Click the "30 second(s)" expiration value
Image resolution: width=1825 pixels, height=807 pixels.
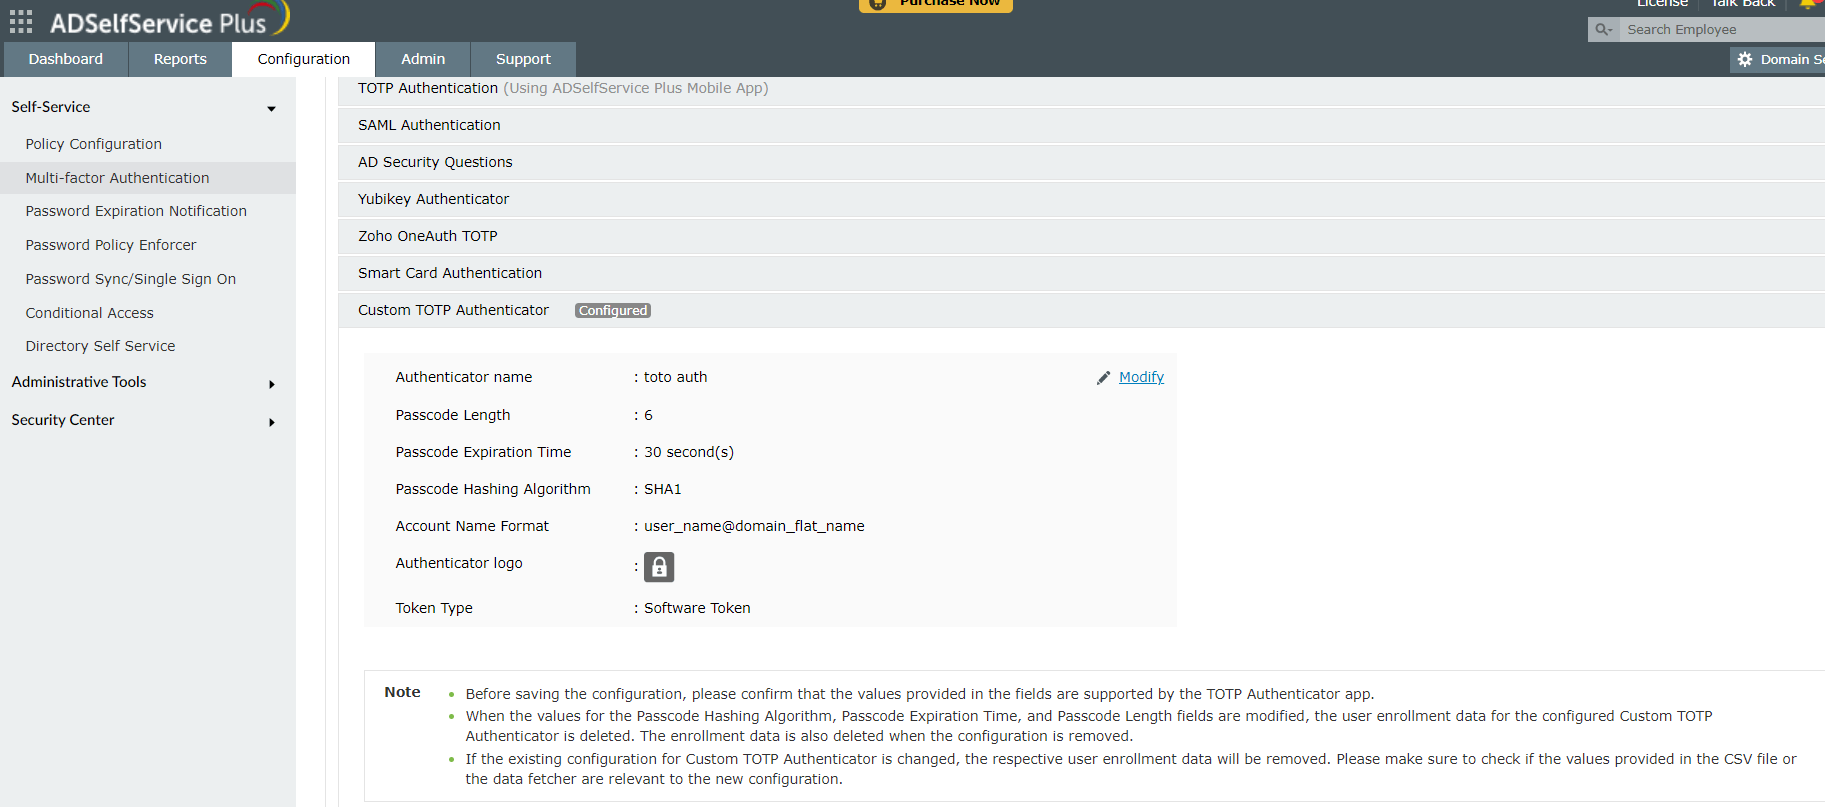point(689,452)
